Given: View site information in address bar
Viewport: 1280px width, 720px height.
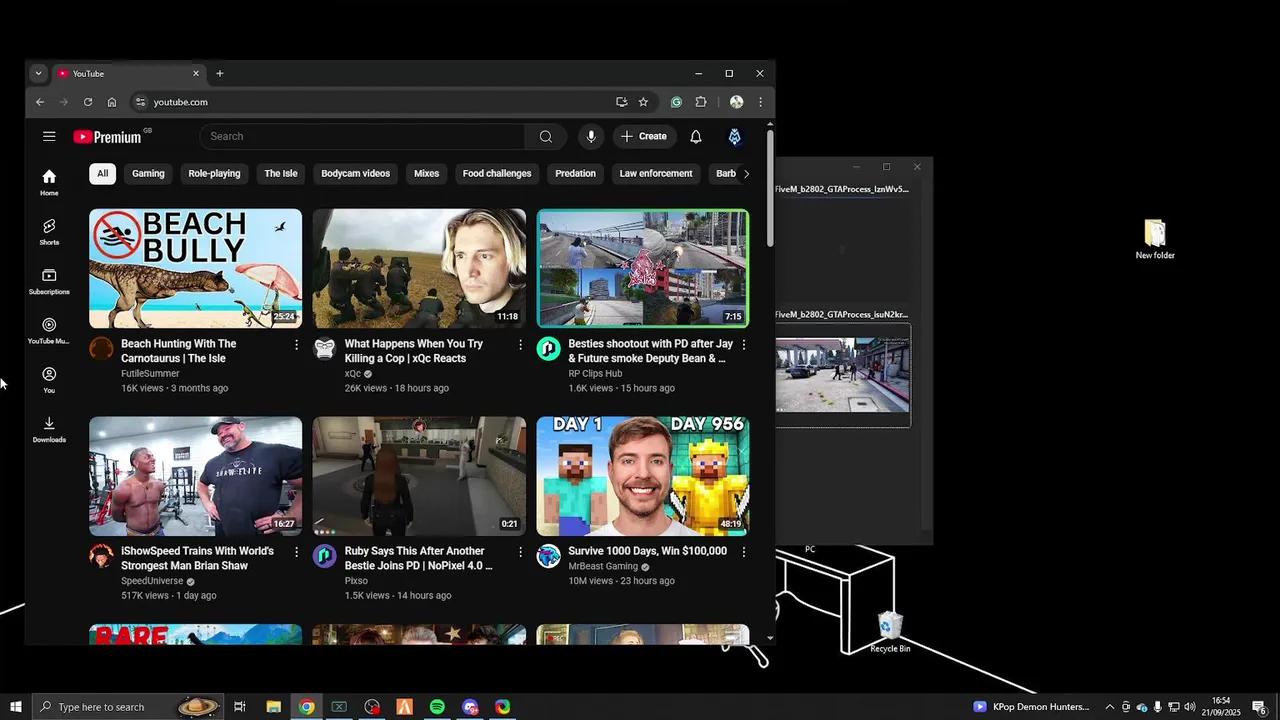Looking at the screenshot, I should coord(141,102).
